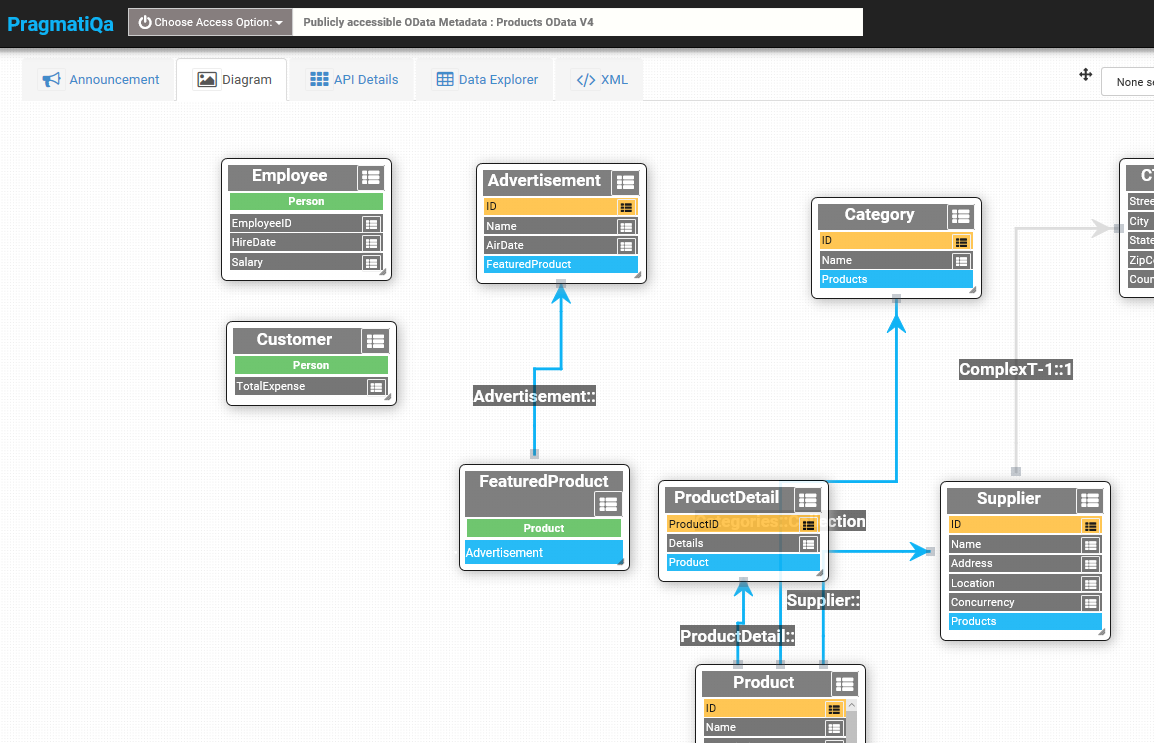
Task: Click the FeaturedProduct entity table icon
Action: (x=608, y=504)
